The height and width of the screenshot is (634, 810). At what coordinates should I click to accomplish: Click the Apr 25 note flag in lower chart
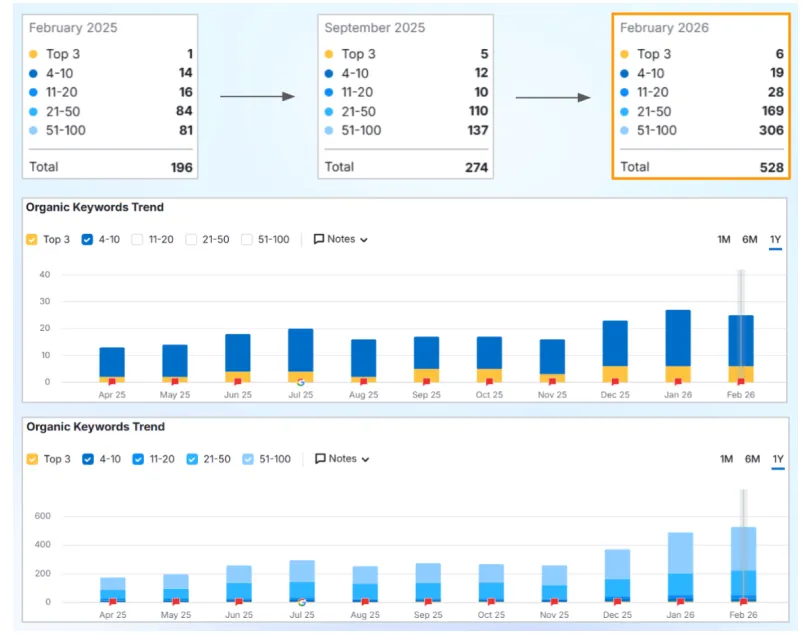113,602
